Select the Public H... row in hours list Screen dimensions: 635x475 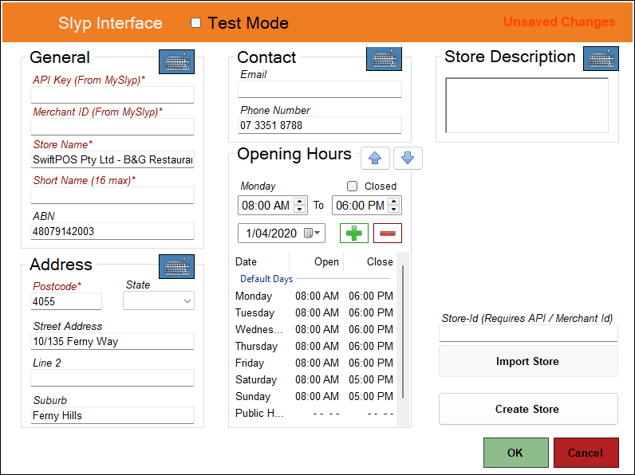[x=314, y=413]
